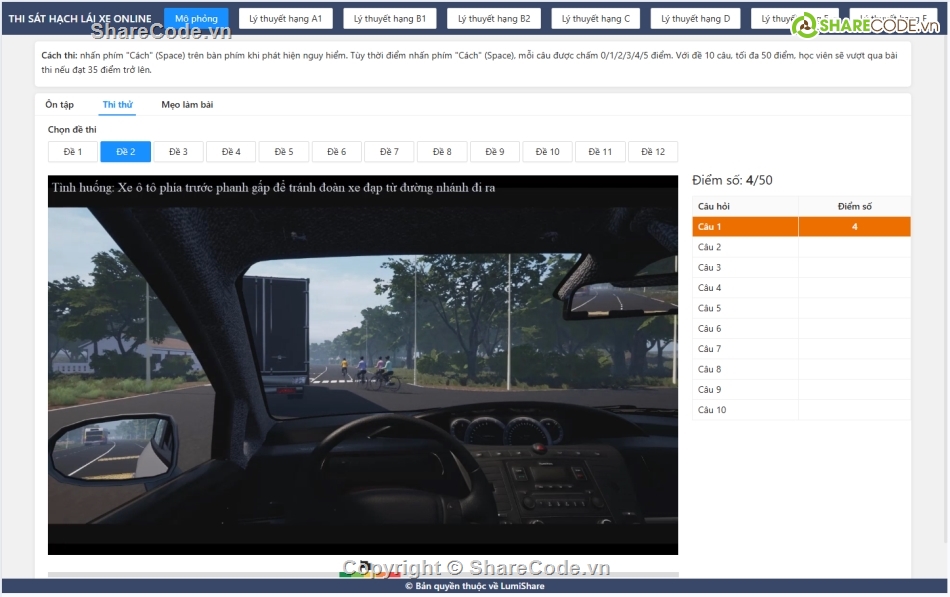Pick exam Đề 5
The width and height of the screenshot is (950, 597).
point(284,152)
